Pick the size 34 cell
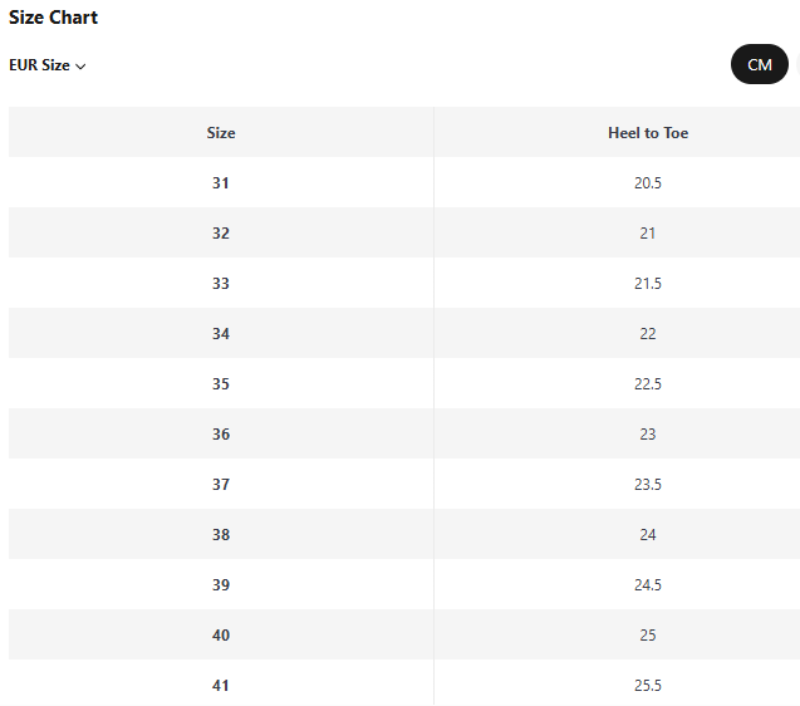The width and height of the screenshot is (800, 706). pos(221,334)
